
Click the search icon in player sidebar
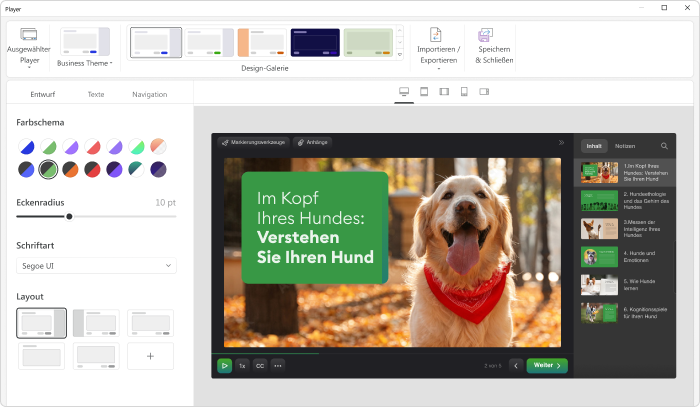pos(664,146)
